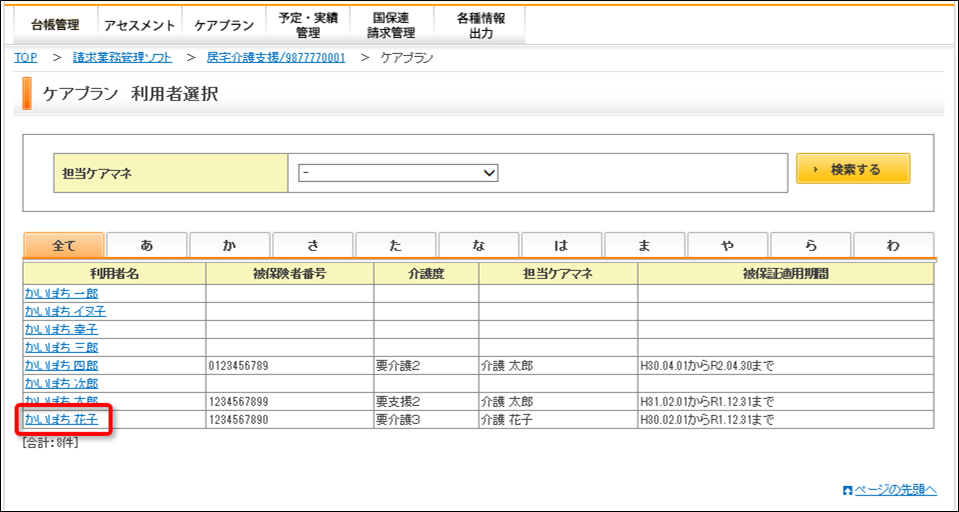Open user かいぽち 次郎

point(61,384)
